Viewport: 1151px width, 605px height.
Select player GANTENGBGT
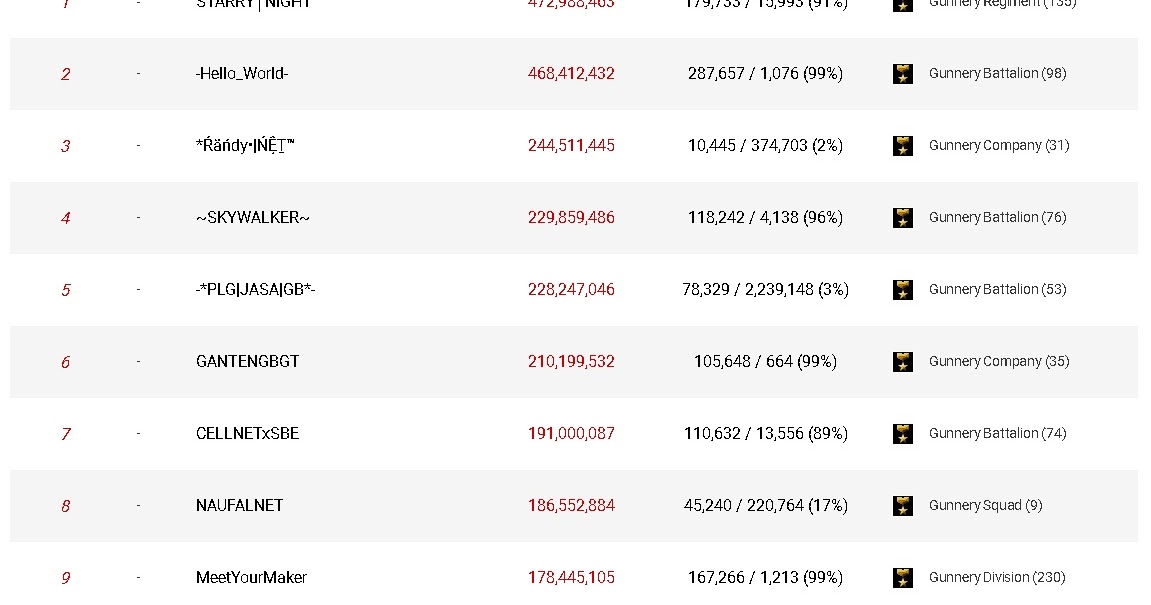247,362
